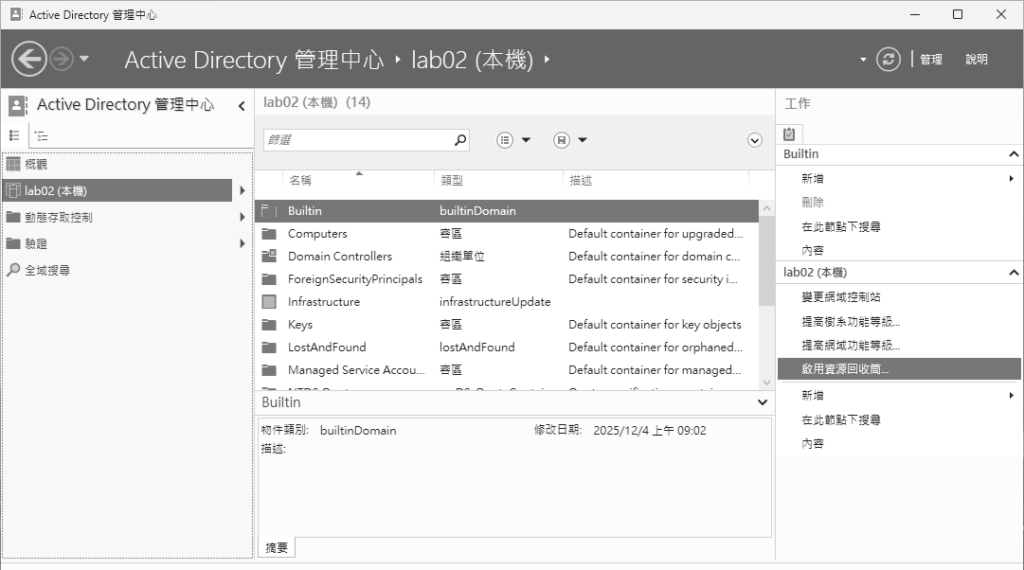Click 變更網域控制站 task

click(x=841, y=297)
